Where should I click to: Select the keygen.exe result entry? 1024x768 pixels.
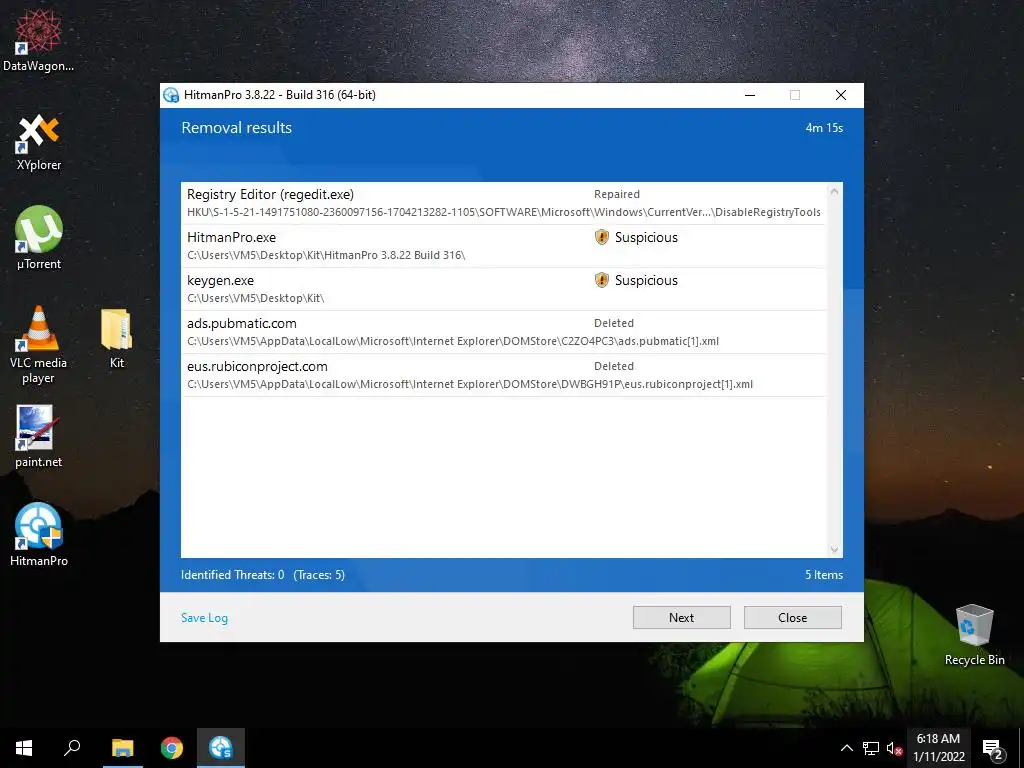click(x=504, y=289)
